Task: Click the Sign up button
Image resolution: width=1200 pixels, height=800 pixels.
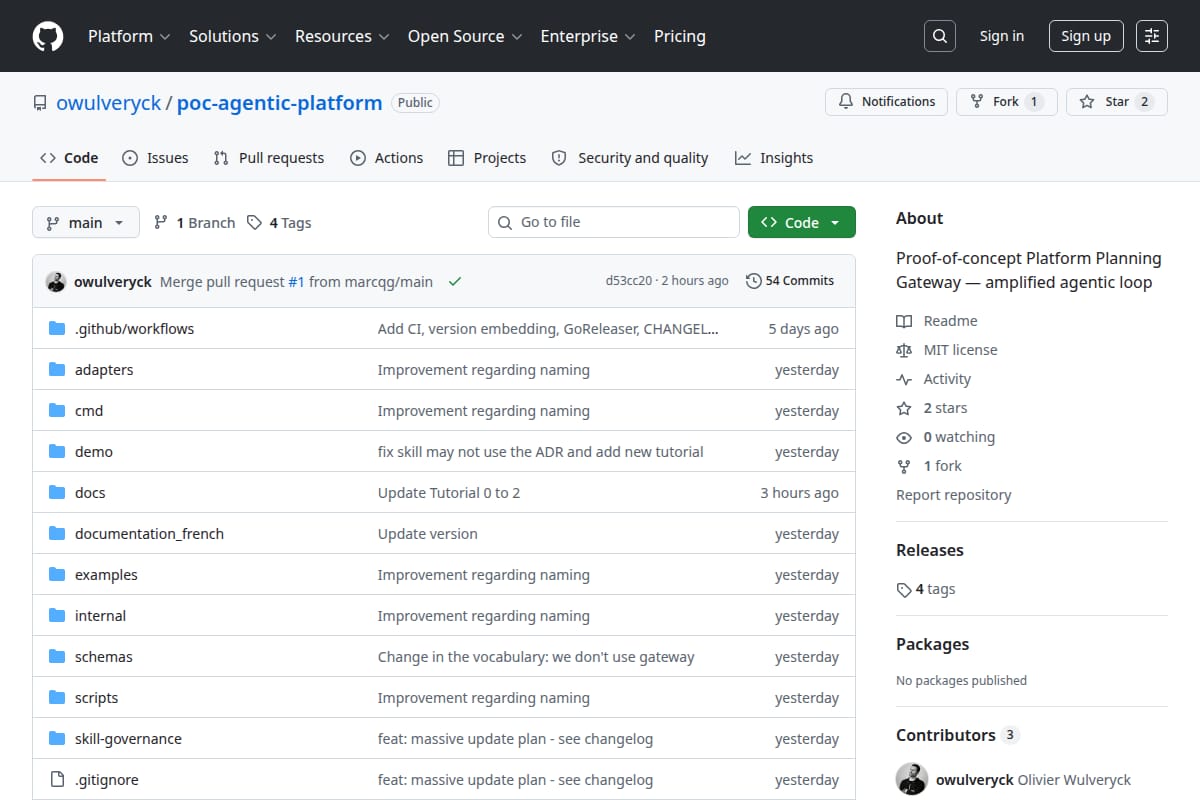Action: 1086,36
